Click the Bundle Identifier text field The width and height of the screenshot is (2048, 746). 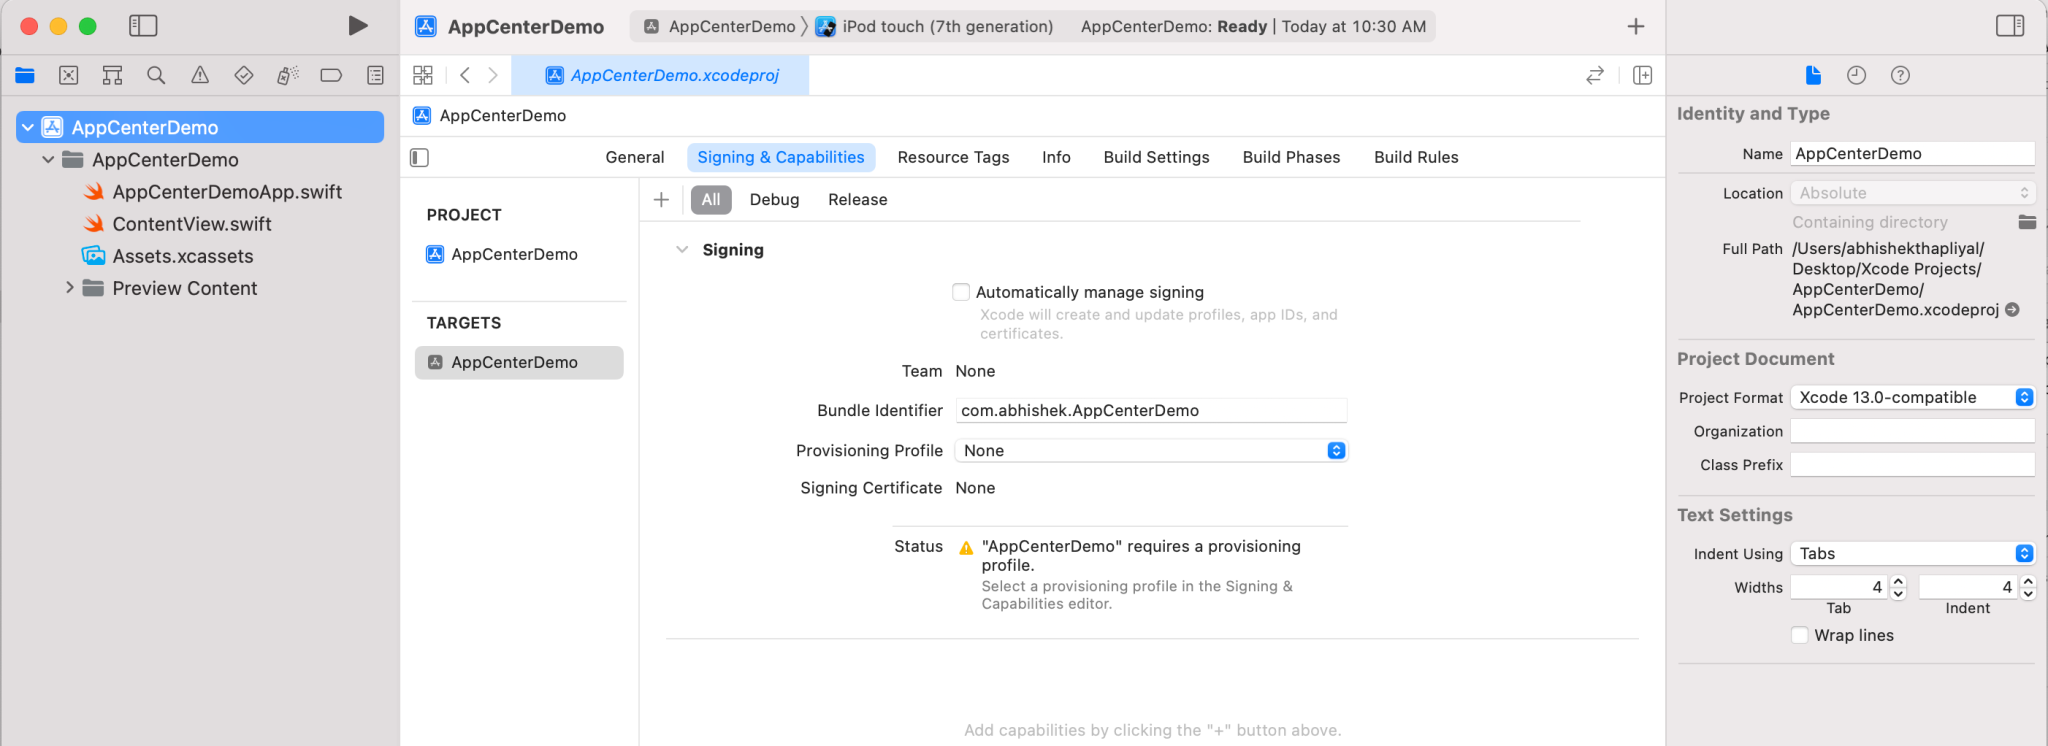click(1150, 411)
